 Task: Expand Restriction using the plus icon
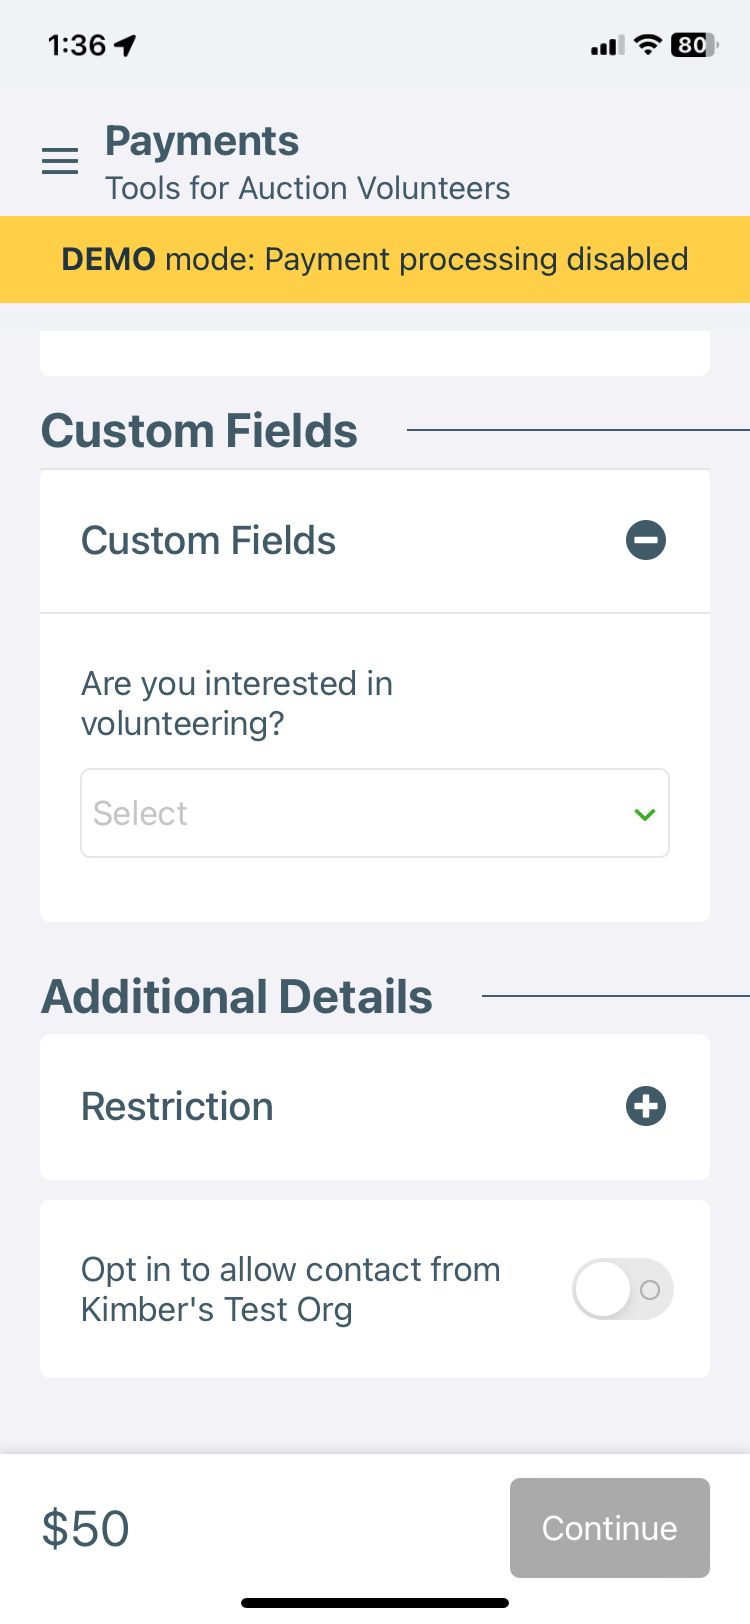click(x=646, y=1107)
